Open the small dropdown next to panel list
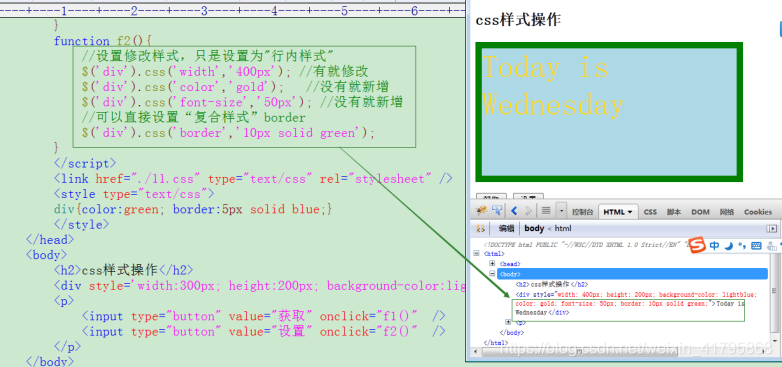The image size is (782, 367). pyautogui.click(x=562, y=211)
